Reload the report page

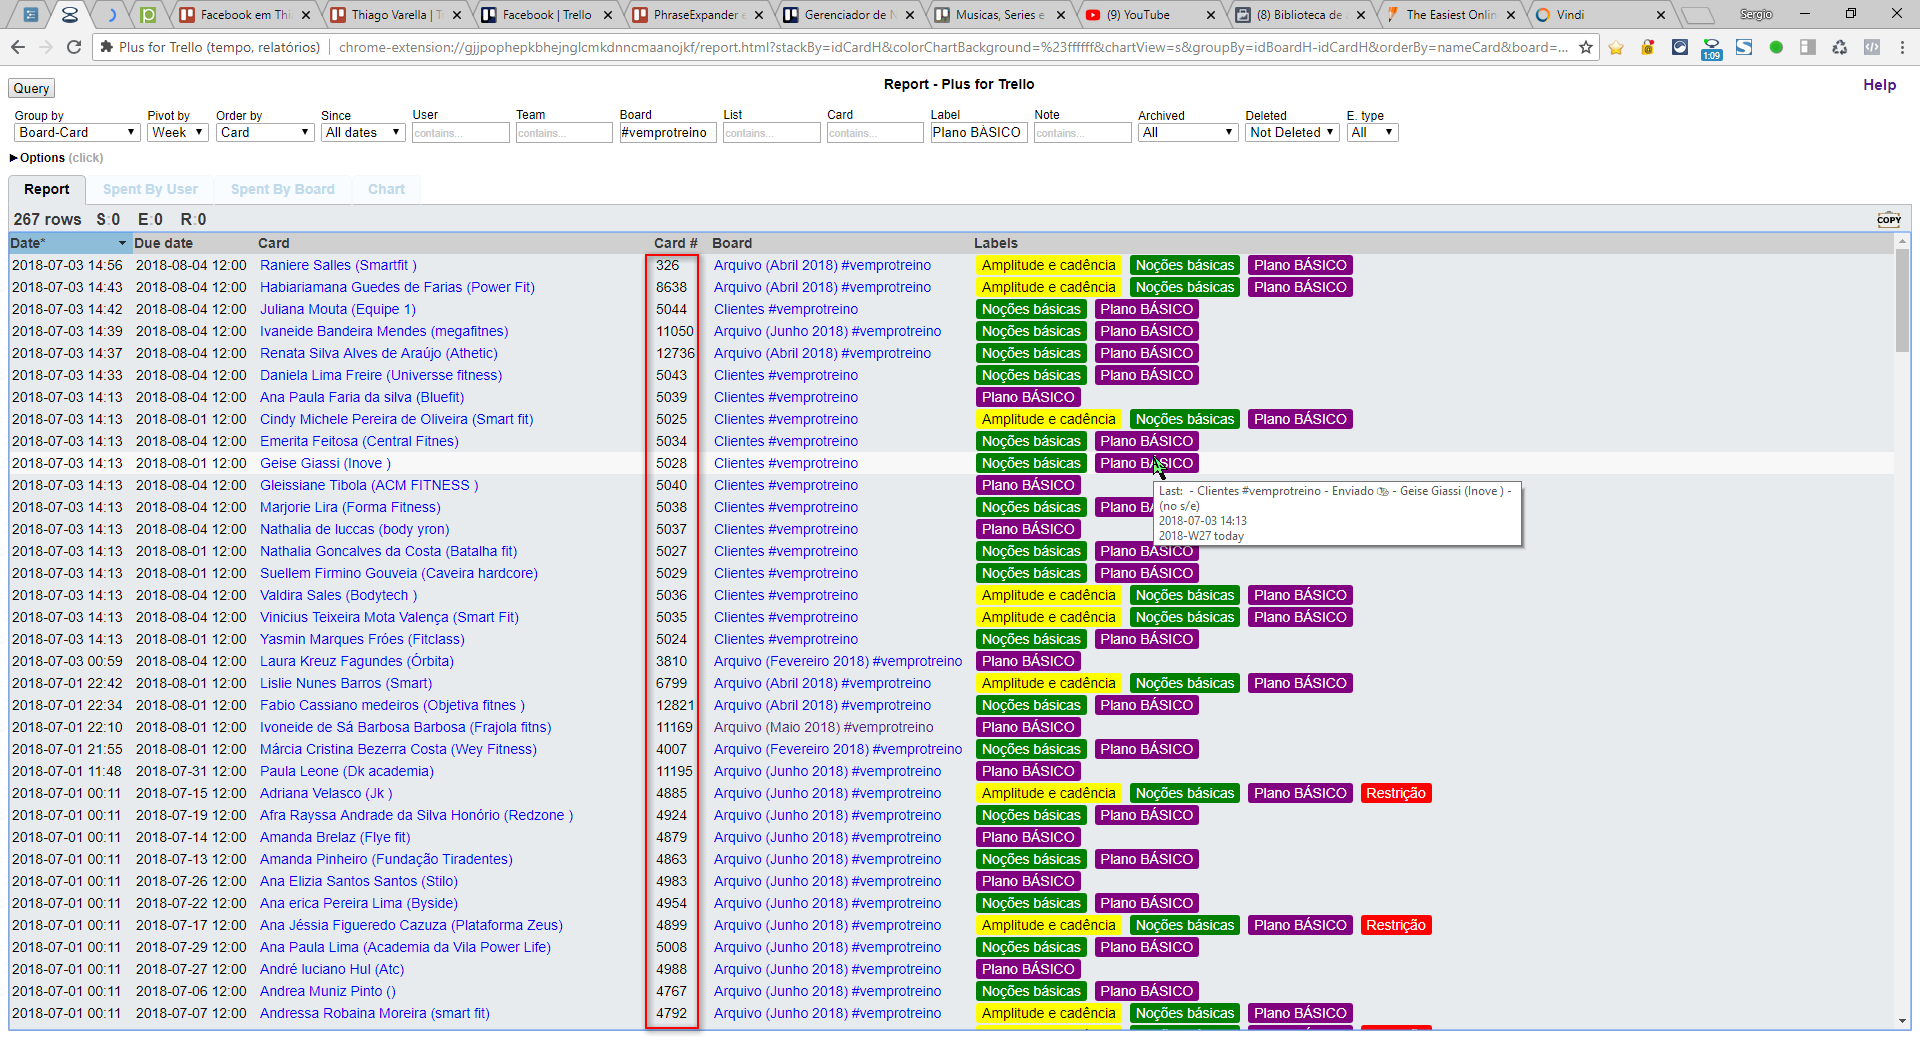pyautogui.click(x=74, y=47)
